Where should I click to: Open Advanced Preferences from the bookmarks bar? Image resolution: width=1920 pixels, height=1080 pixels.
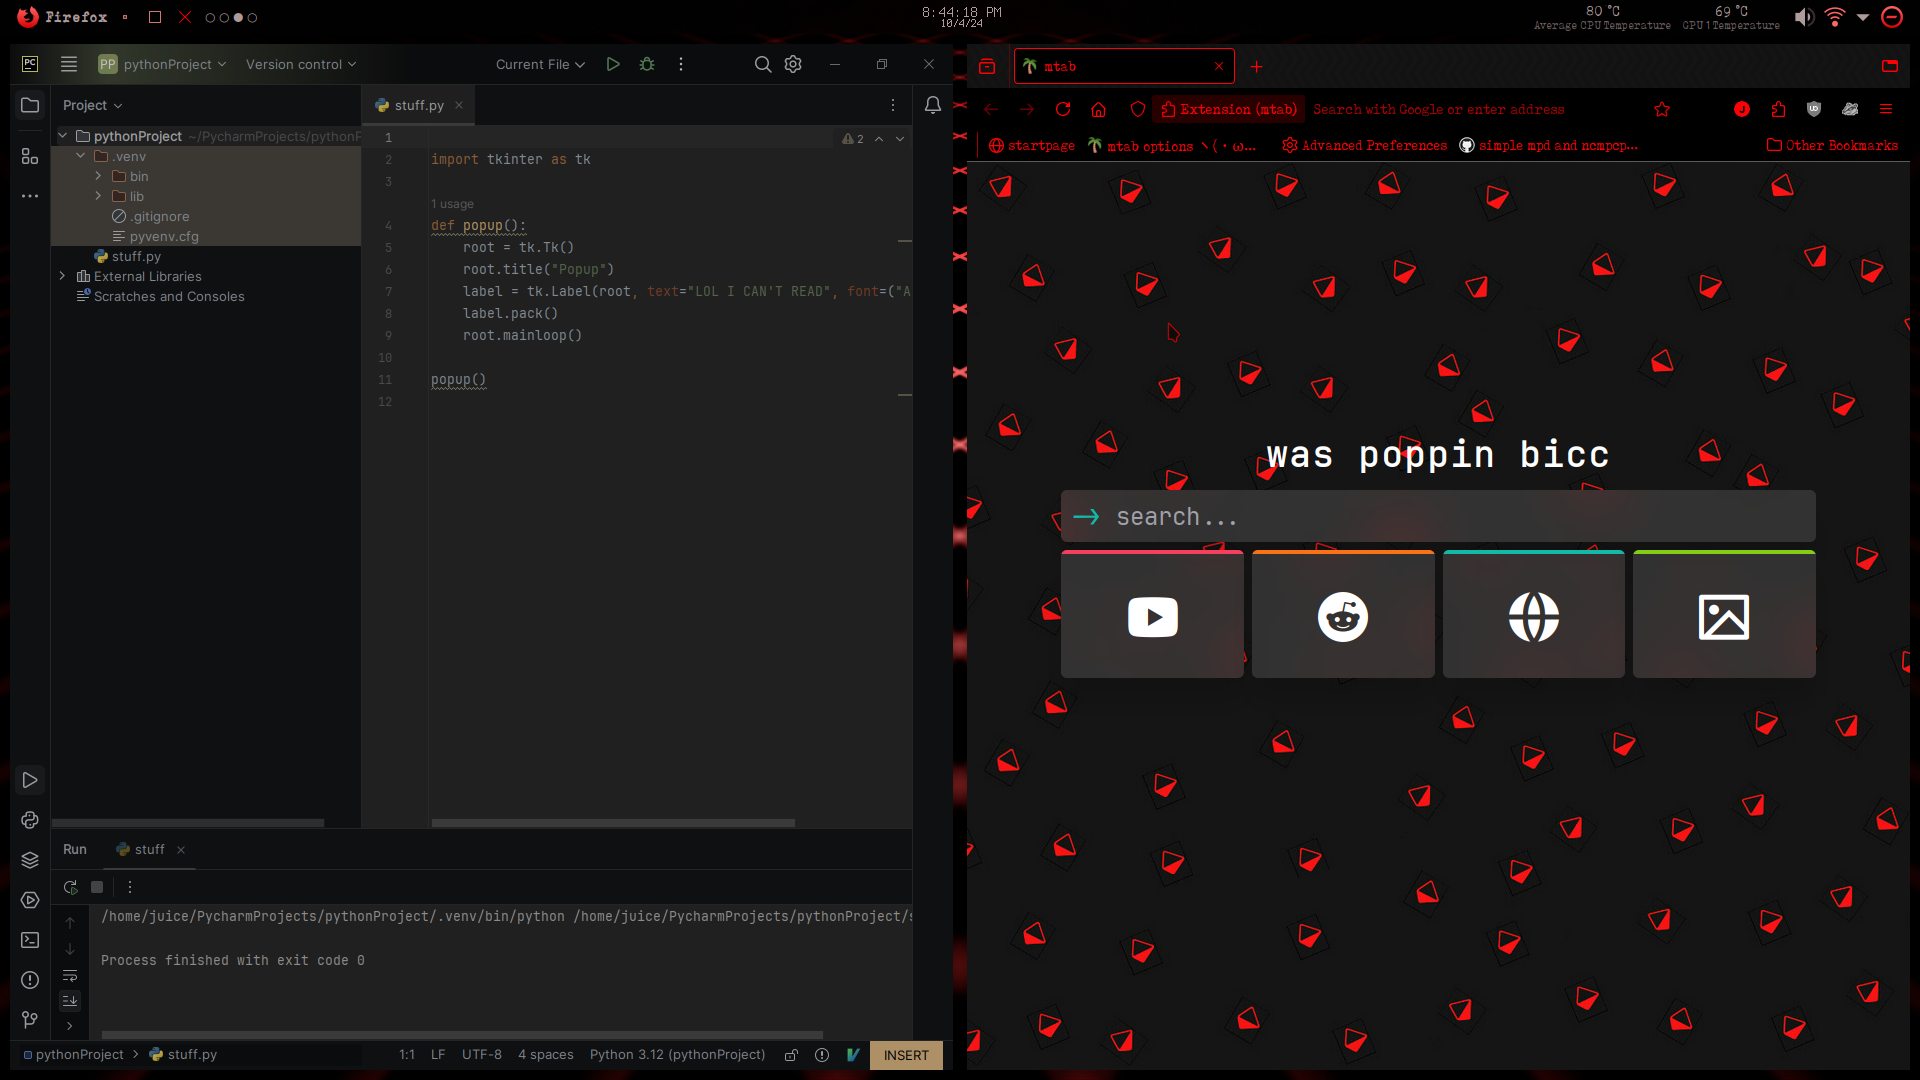tap(1374, 145)
